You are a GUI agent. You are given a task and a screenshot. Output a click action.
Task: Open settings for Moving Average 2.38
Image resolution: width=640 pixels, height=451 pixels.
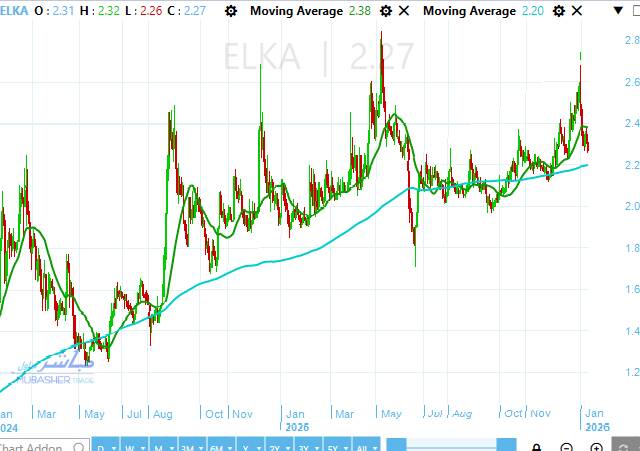tap(385, 11)
